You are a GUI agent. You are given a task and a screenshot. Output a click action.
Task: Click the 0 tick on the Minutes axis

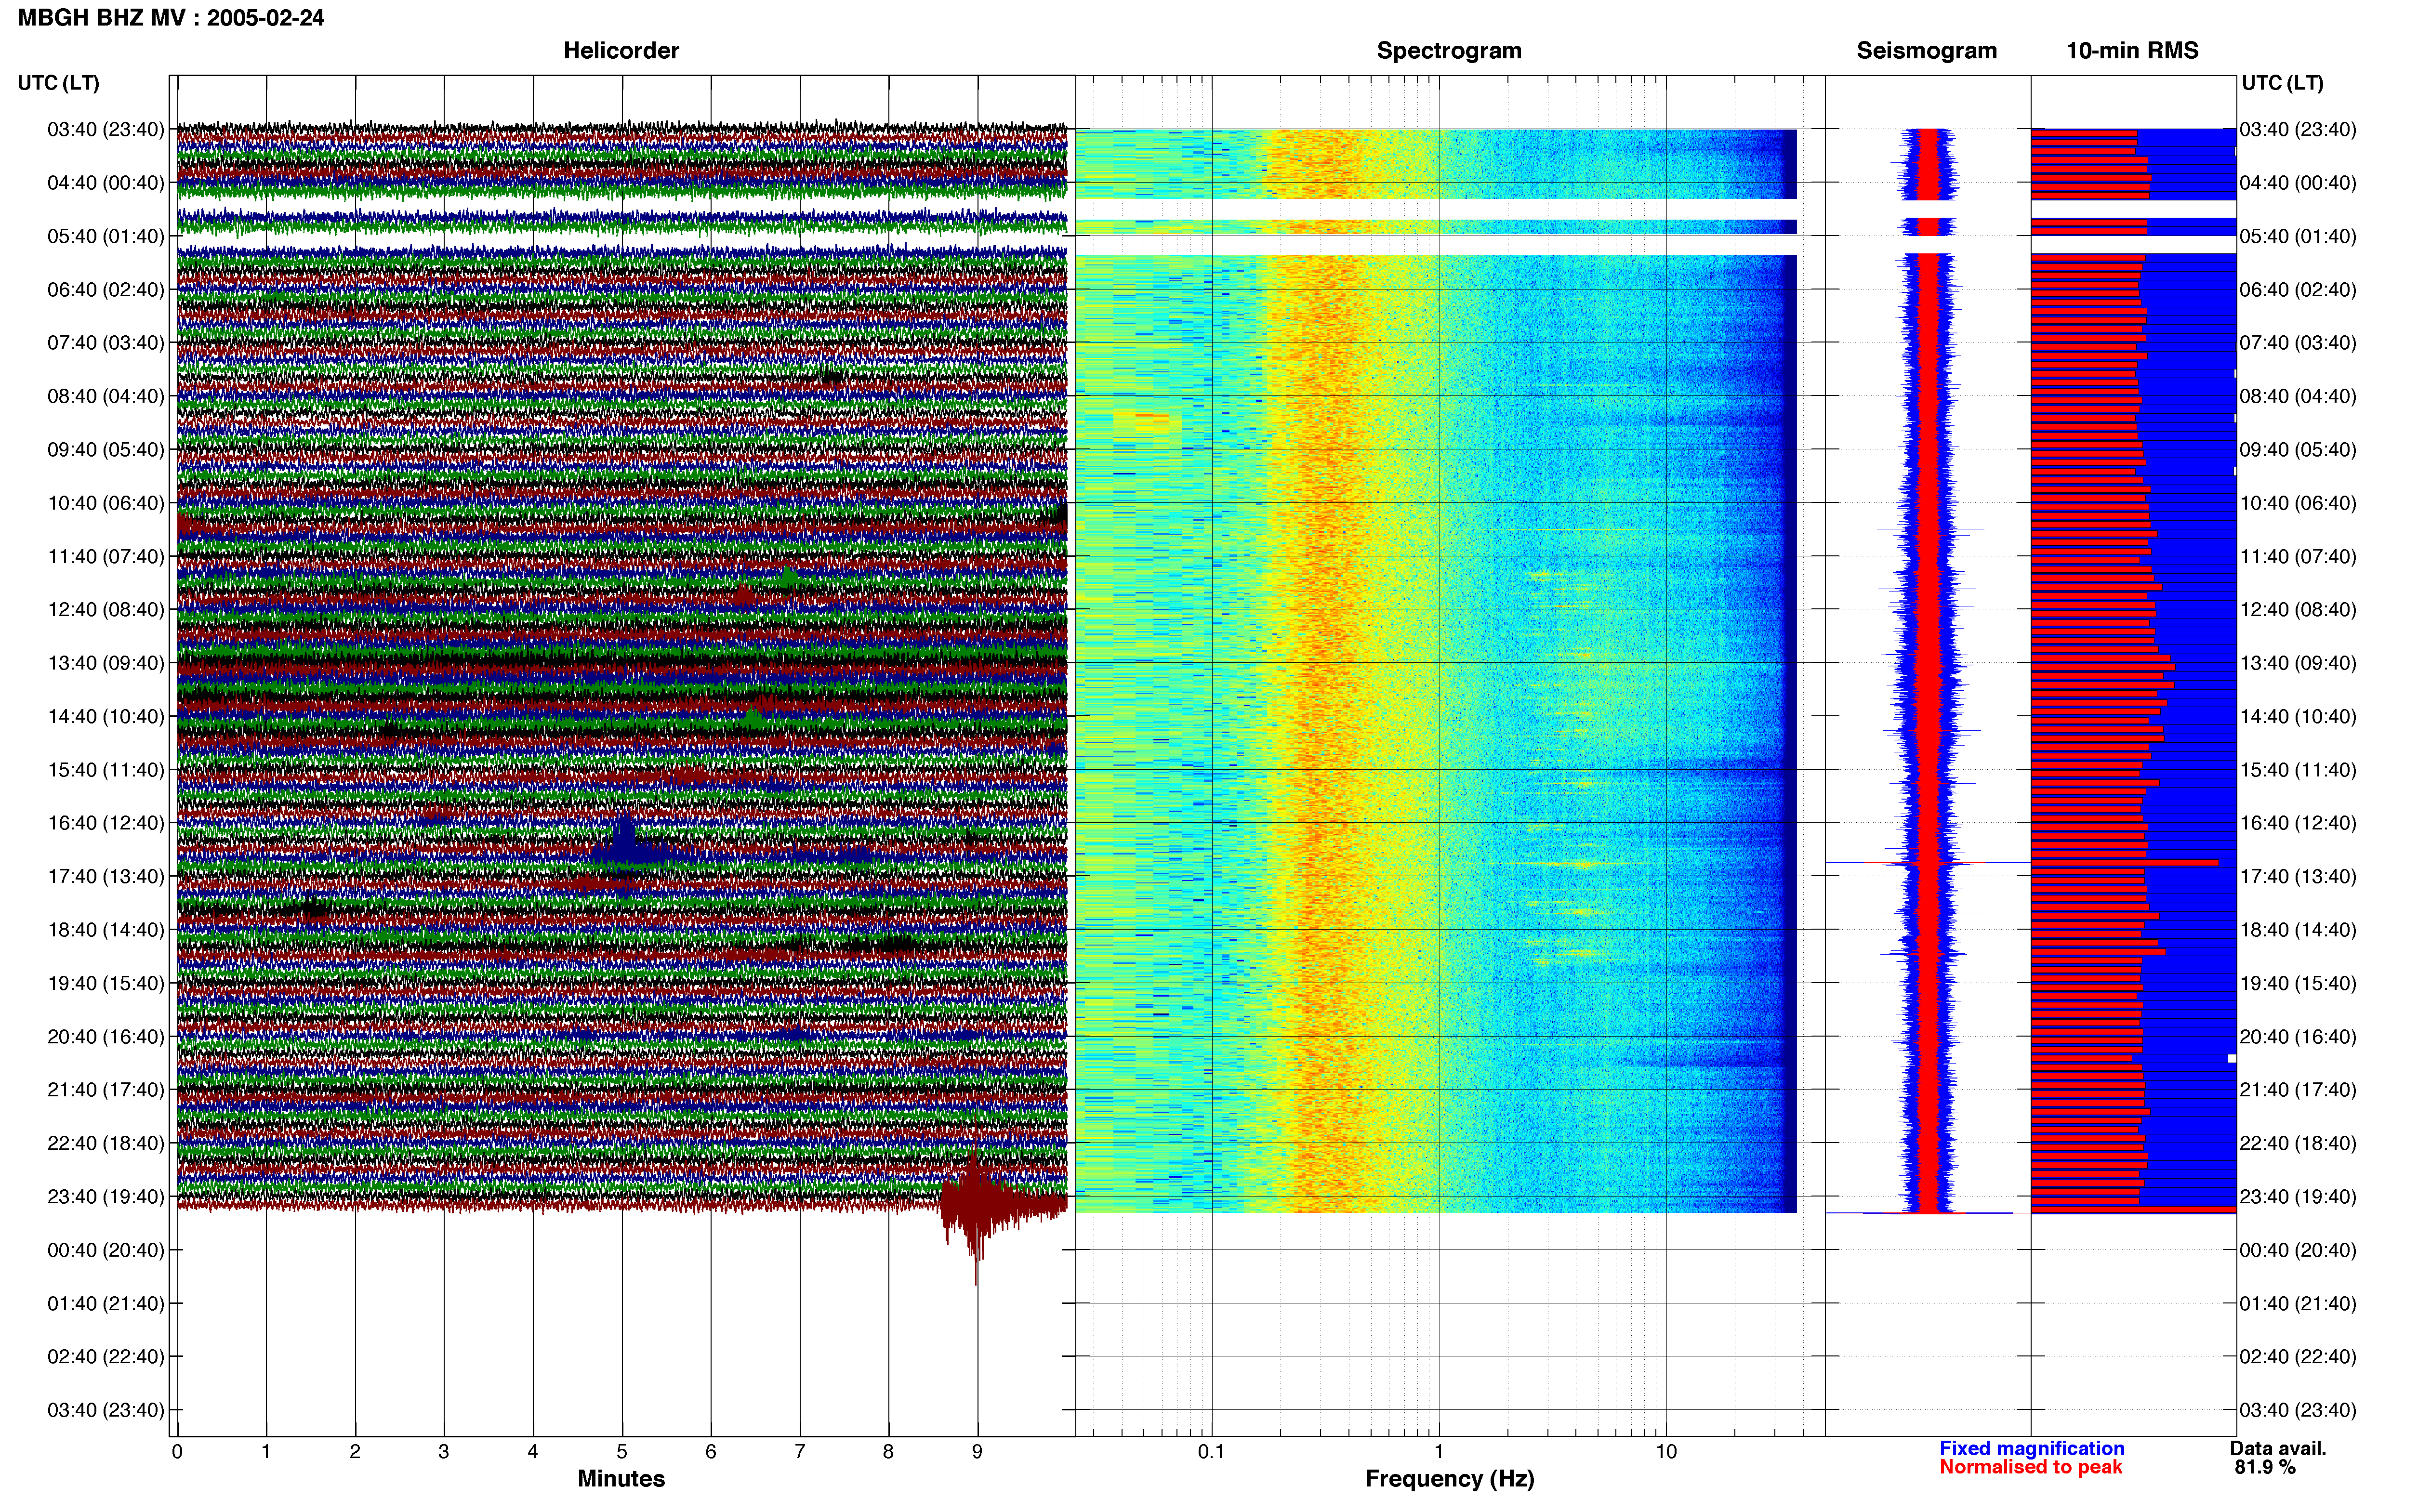click(x=177, y=1451)
